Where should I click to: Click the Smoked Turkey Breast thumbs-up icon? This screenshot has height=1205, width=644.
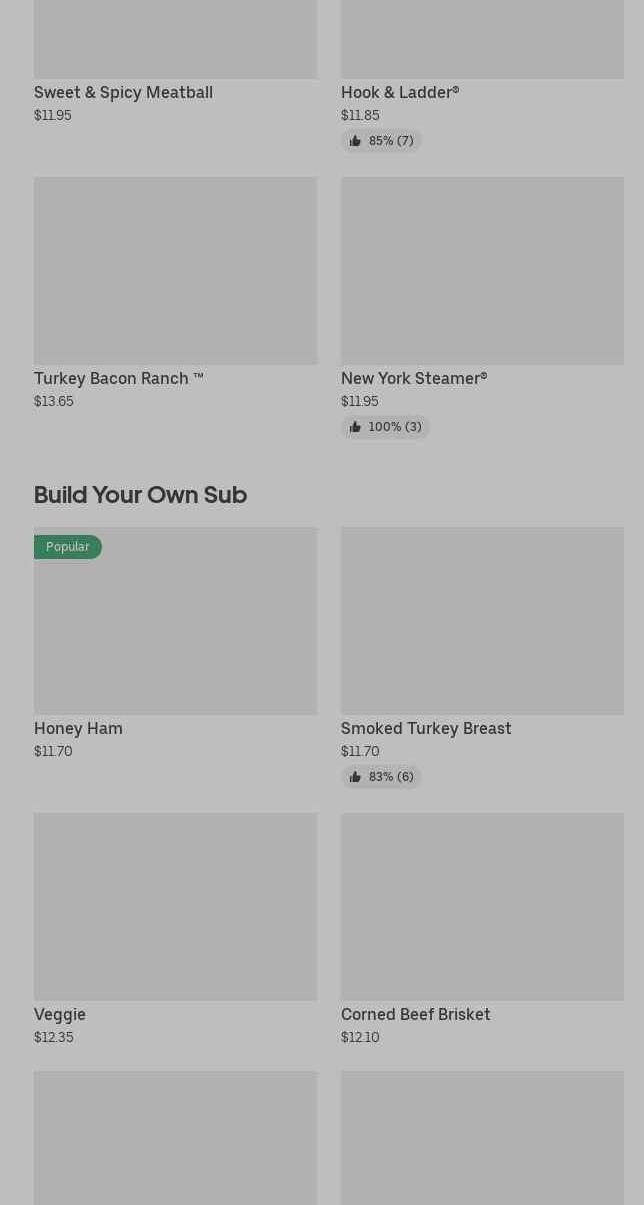(355, 777)
